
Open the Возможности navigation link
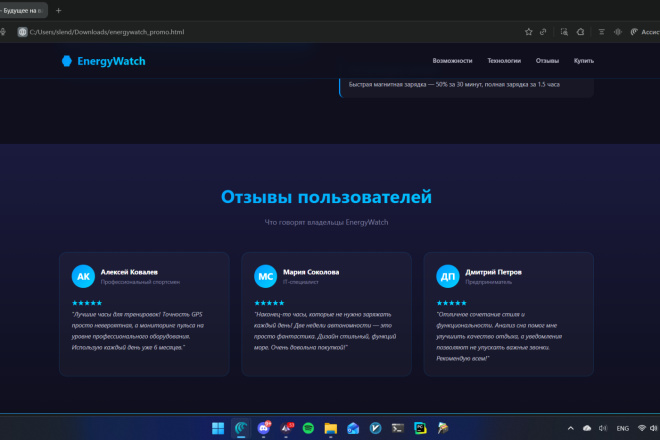[x=452, y=61]
